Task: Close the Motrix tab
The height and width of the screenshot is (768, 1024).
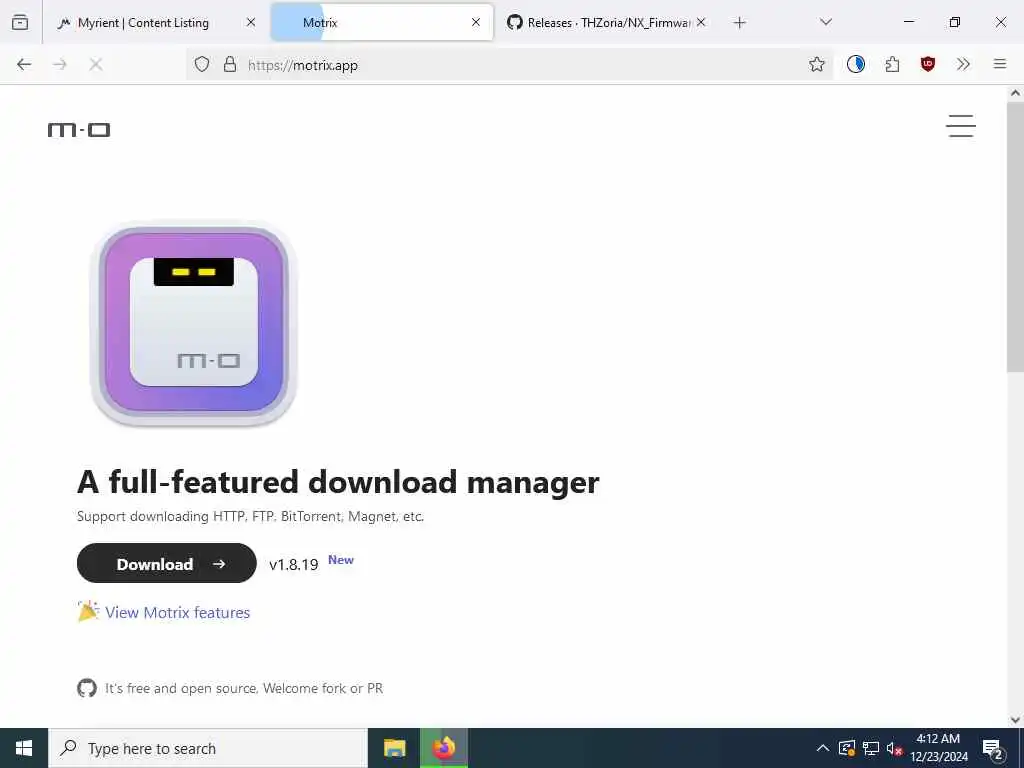Action: (x=476, y=22)
